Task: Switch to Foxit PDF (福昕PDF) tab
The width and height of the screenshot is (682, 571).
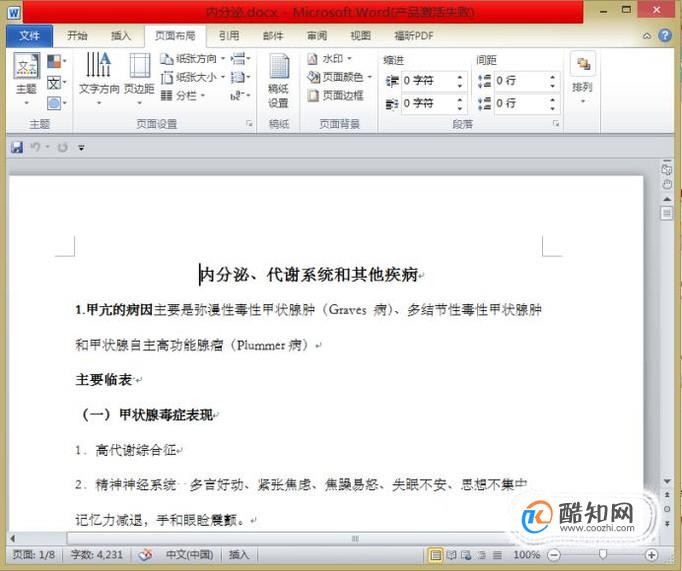Action: coord(414,36)
